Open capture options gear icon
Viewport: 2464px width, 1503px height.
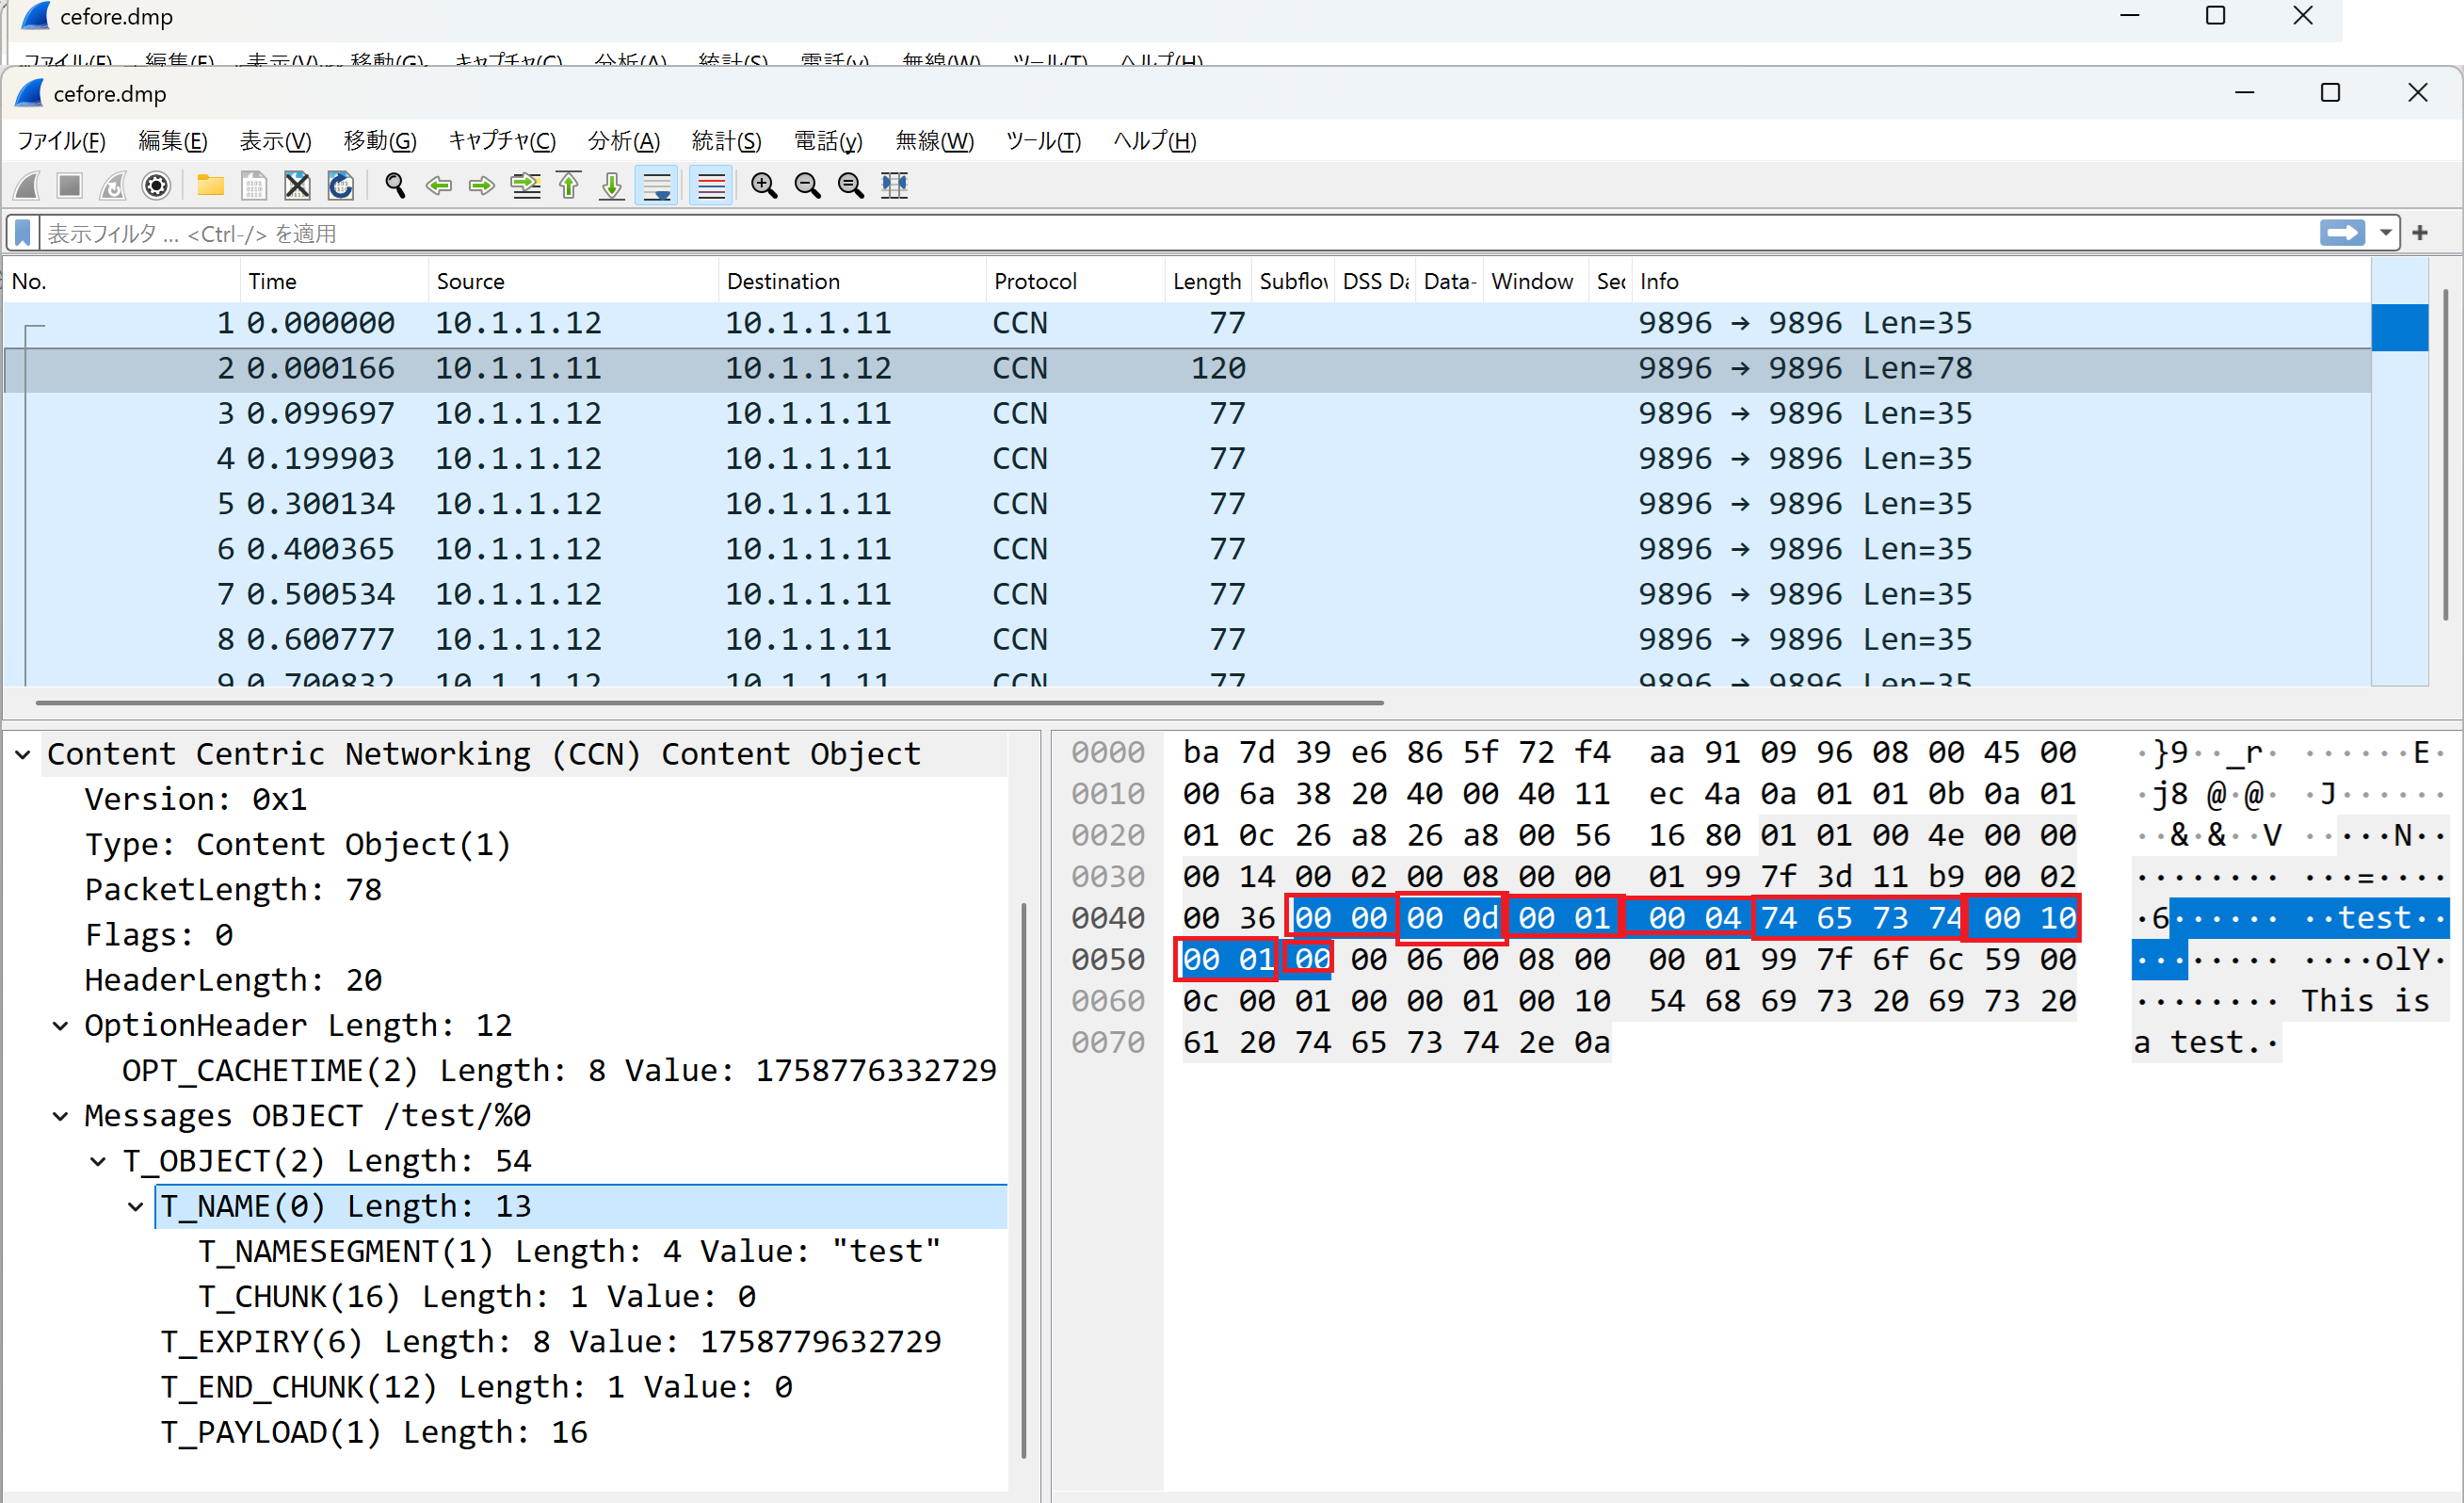point(156,185)
